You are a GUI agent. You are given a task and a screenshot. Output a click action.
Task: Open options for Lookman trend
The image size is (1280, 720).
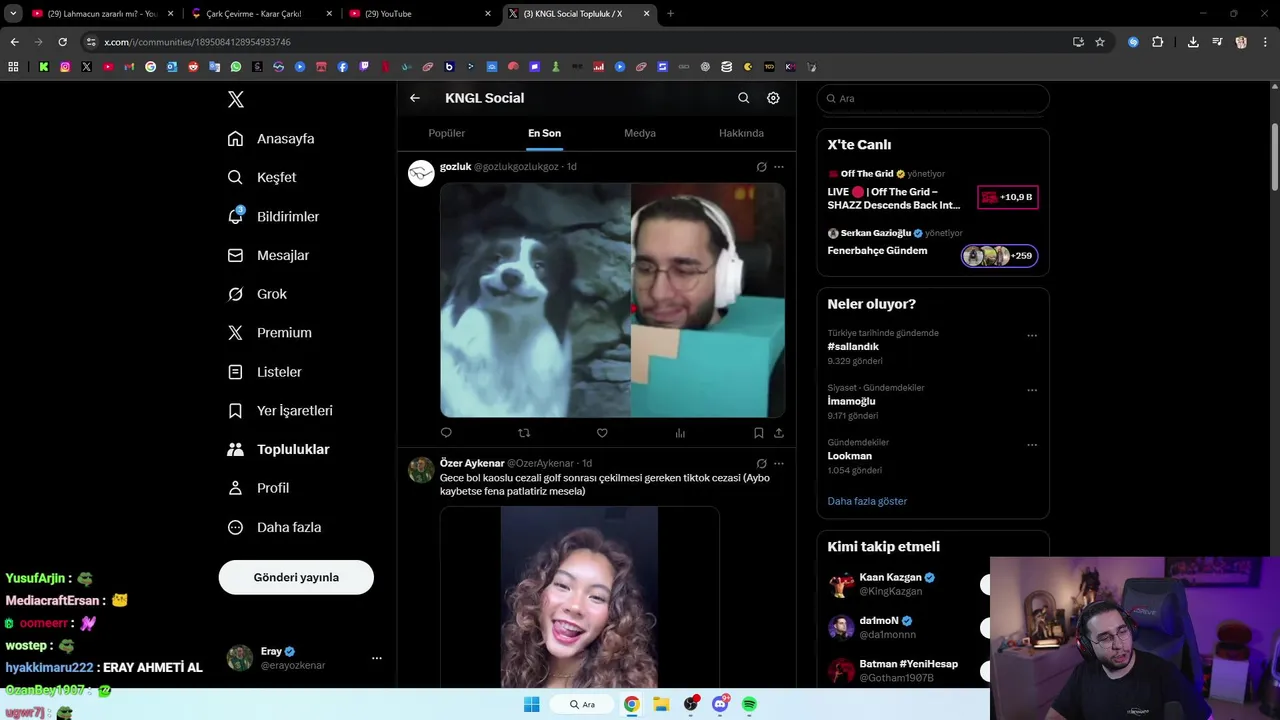[x=1032, y=445]
